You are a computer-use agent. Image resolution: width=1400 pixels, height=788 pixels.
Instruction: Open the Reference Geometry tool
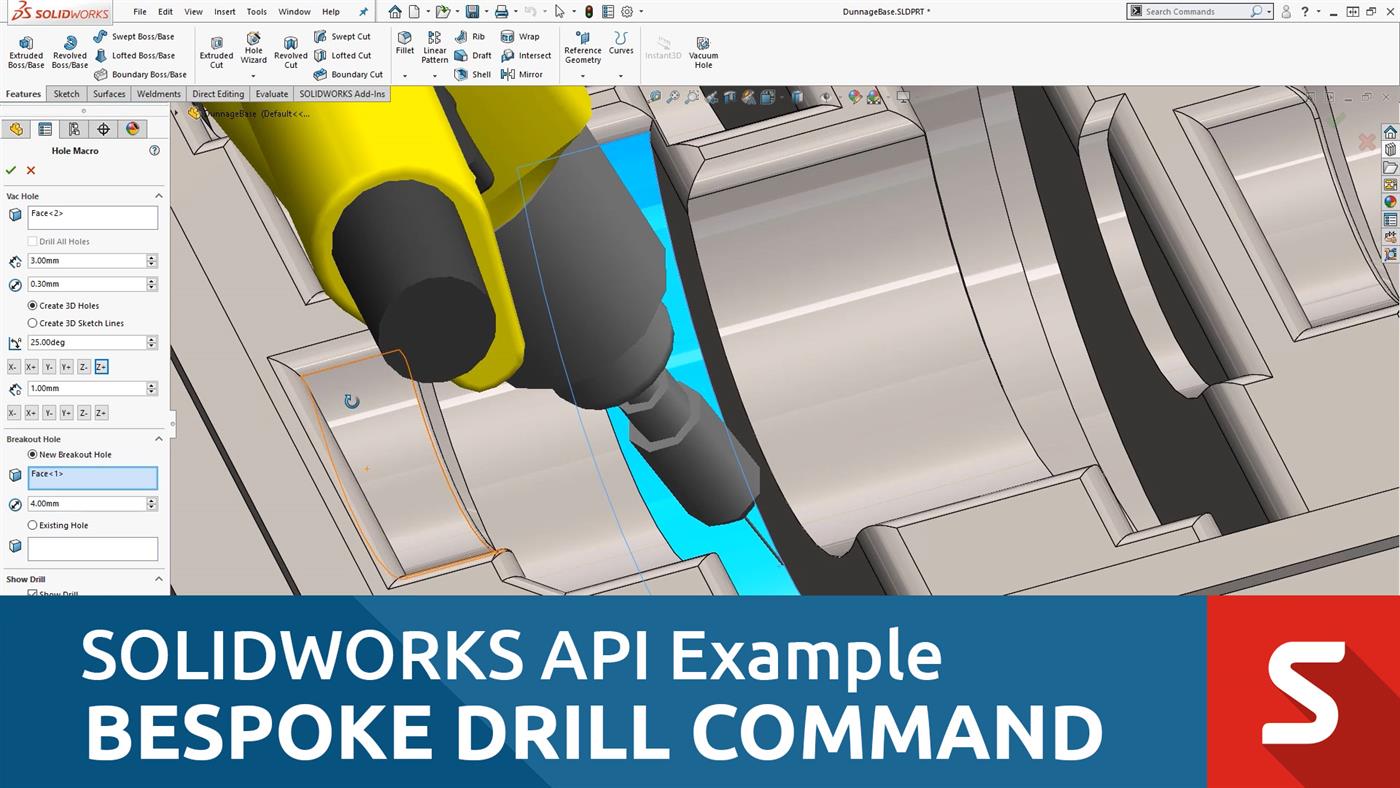[581, 50]
